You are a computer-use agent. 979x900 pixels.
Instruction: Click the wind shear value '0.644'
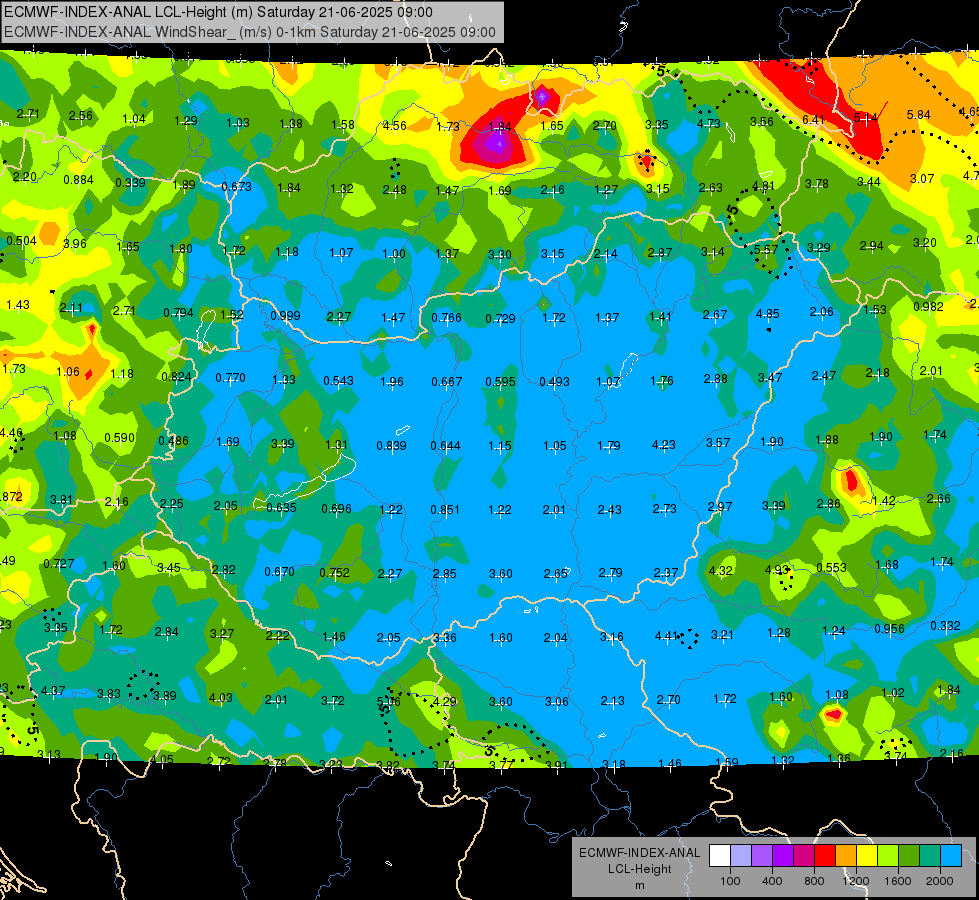[446, 445]
